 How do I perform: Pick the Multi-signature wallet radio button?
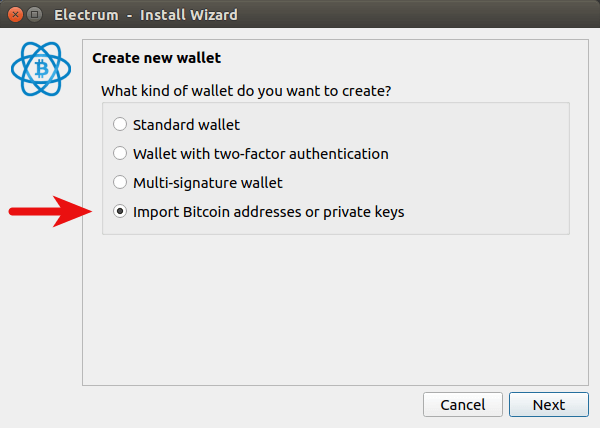point(120,183)
